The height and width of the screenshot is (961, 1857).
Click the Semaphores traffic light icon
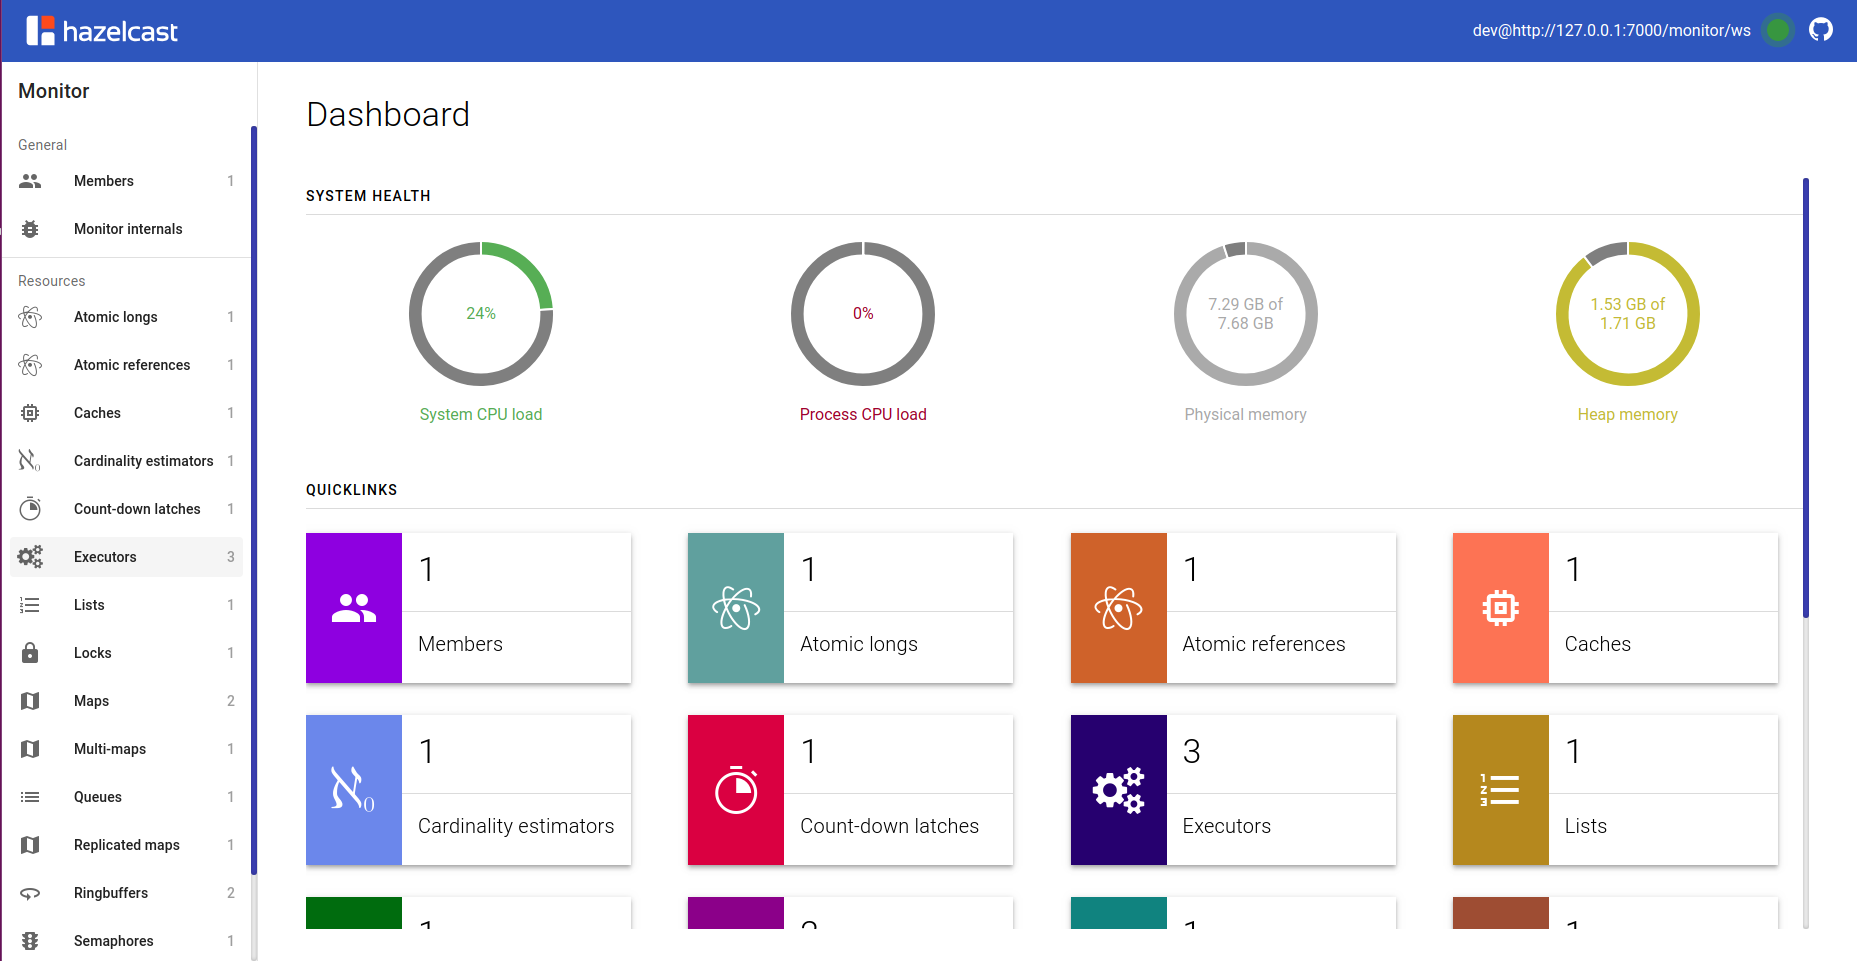point(30,941)
